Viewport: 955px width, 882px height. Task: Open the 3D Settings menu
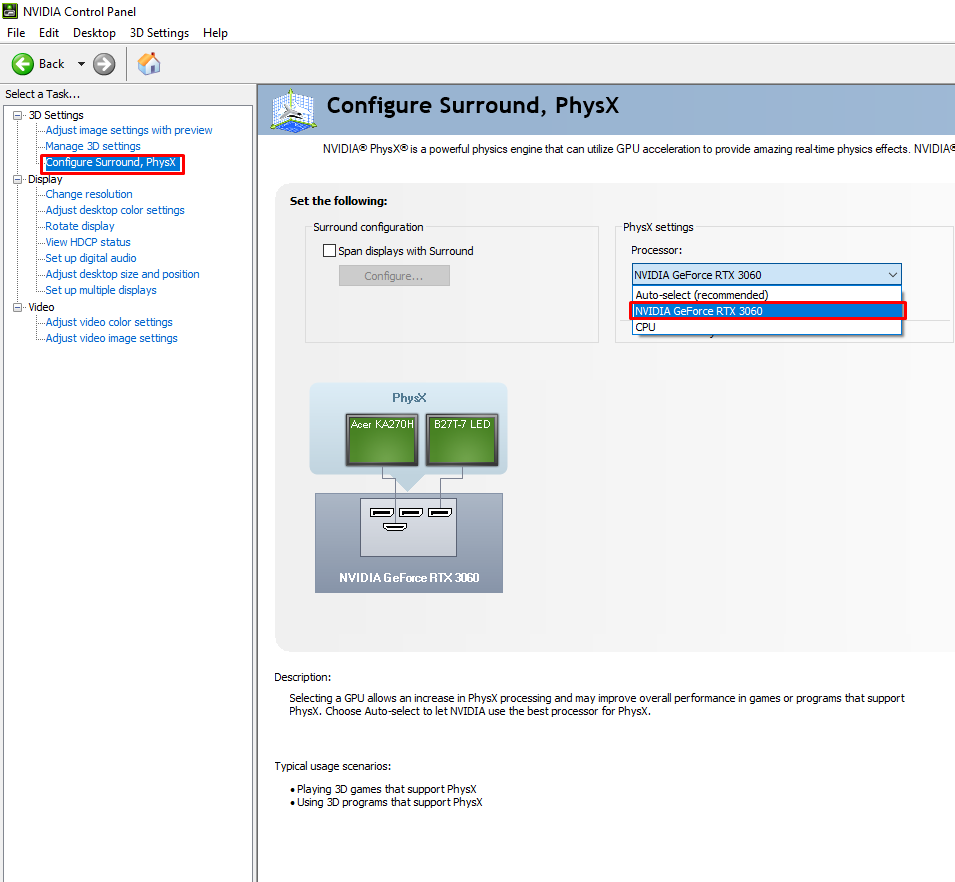click(x=159, y=33)
